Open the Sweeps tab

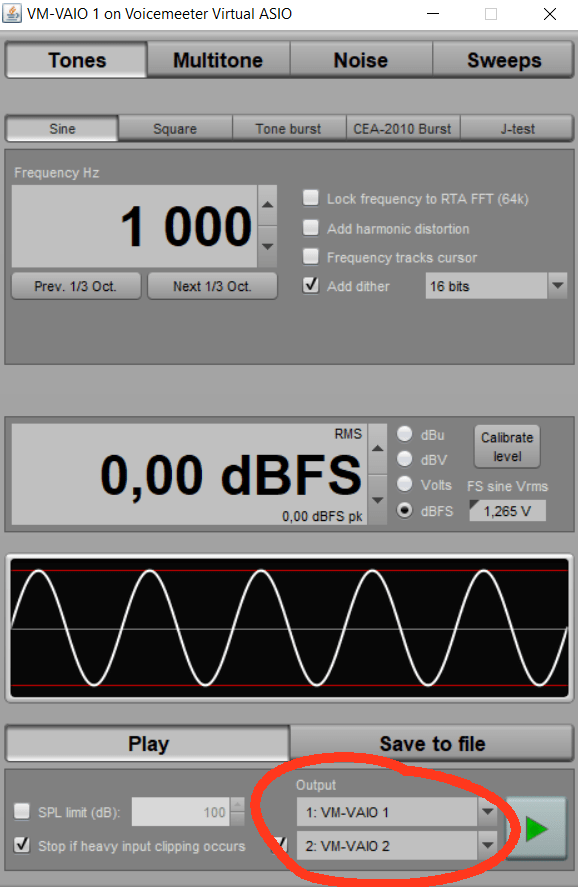503,60
